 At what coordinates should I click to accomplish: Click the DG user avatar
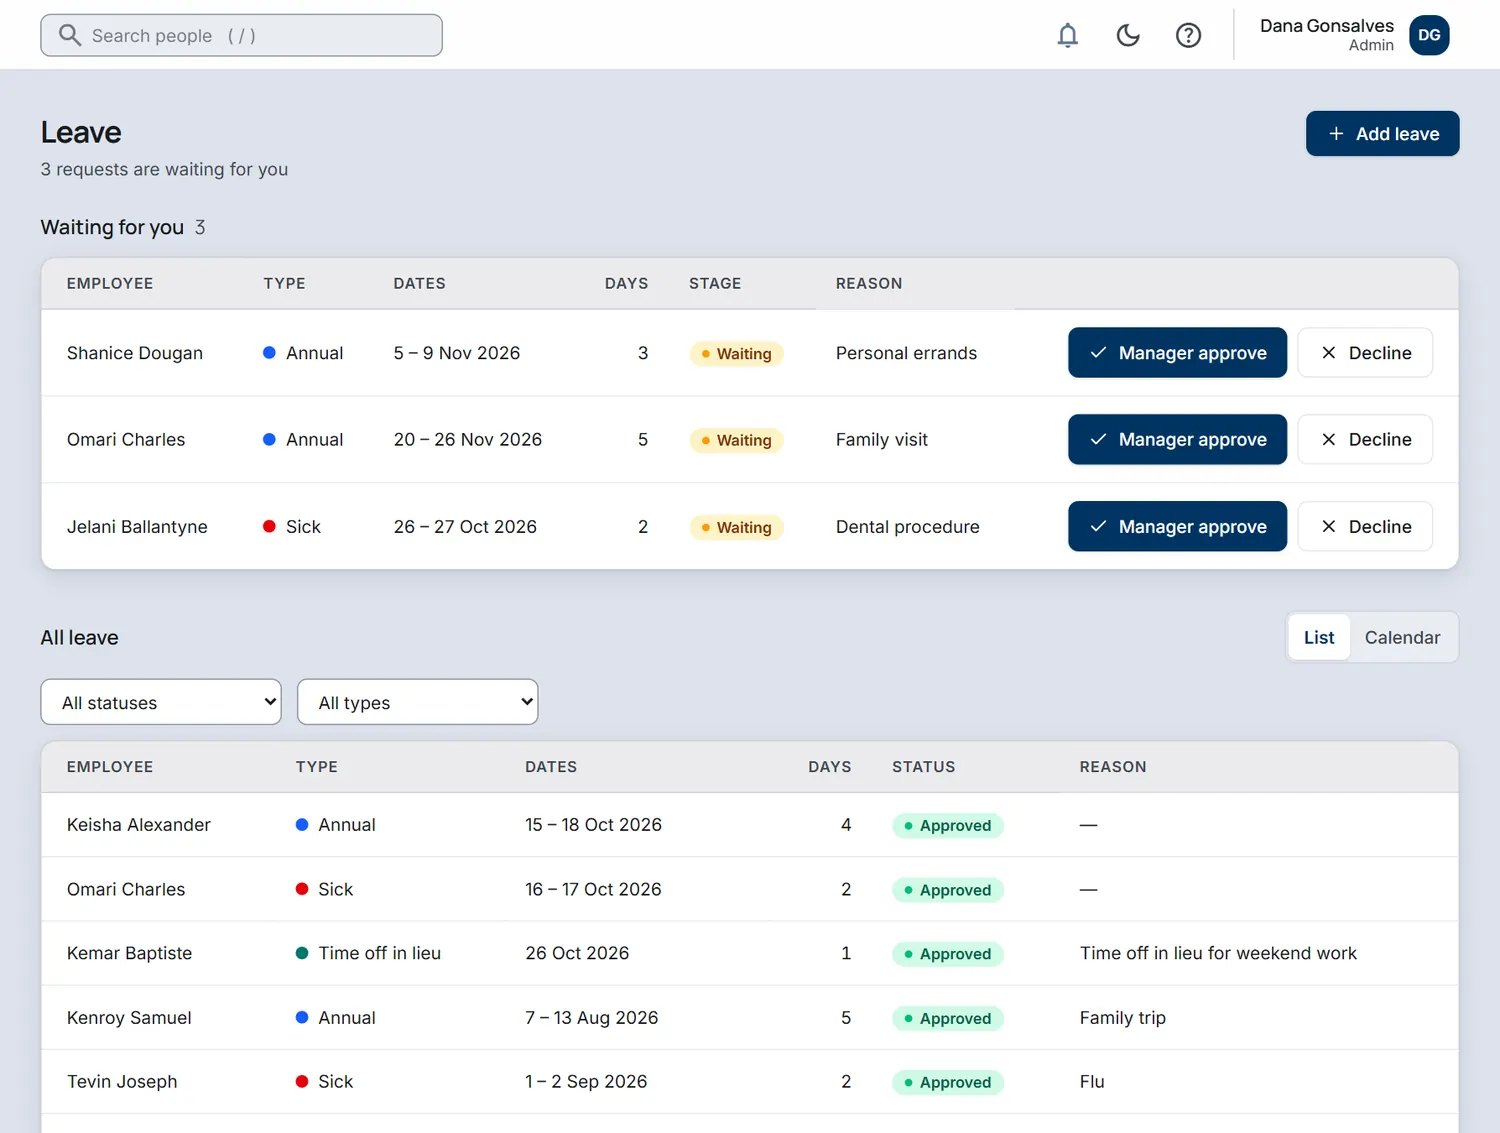pos(1429,35)
